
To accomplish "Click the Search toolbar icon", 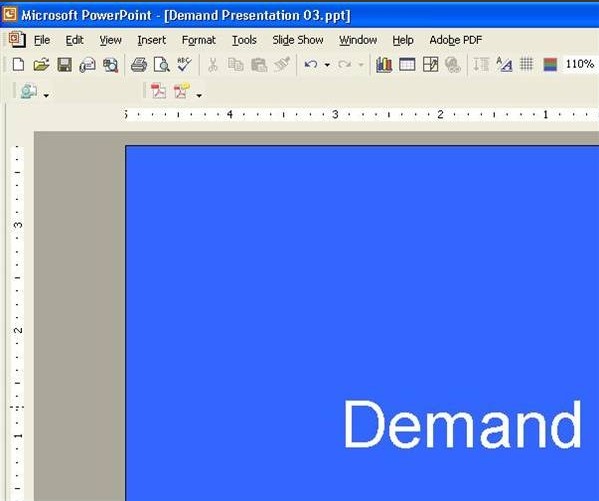I will [x=111, y=65].
